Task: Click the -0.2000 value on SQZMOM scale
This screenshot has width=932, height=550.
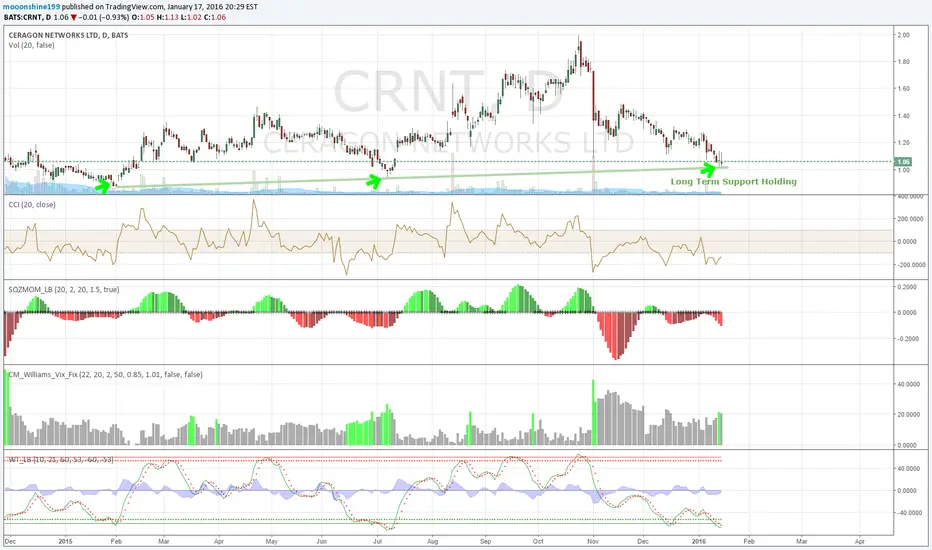Action: pyautogui.click(x=906, y=338)
